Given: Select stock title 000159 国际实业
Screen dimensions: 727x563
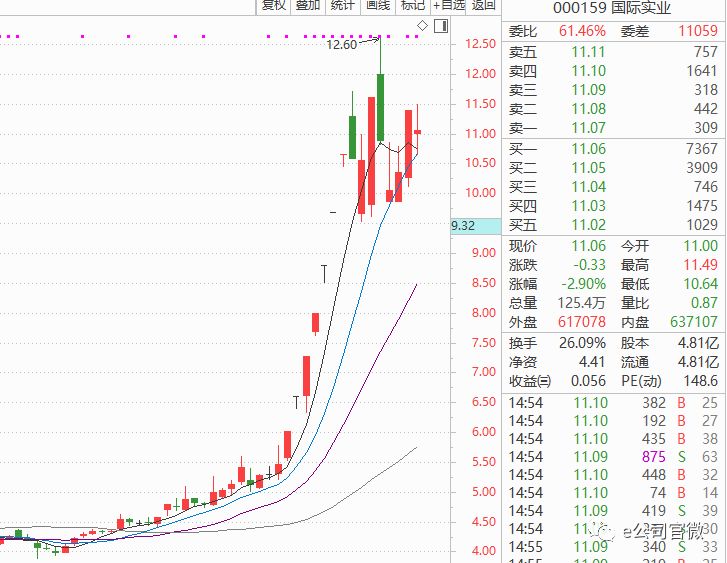Looking at the screenshot, I should coord(612,8).
